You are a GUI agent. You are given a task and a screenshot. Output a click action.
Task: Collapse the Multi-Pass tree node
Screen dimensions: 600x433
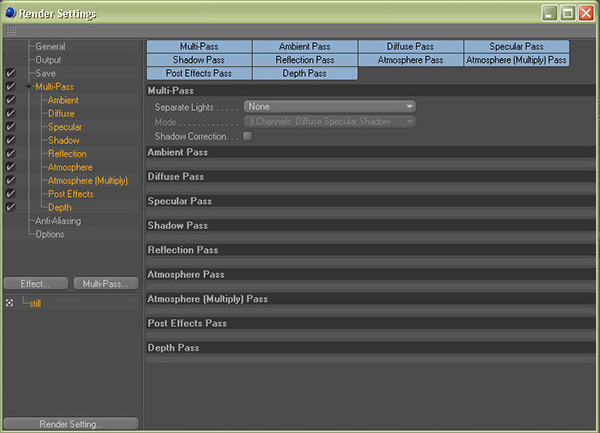[29, 88]
